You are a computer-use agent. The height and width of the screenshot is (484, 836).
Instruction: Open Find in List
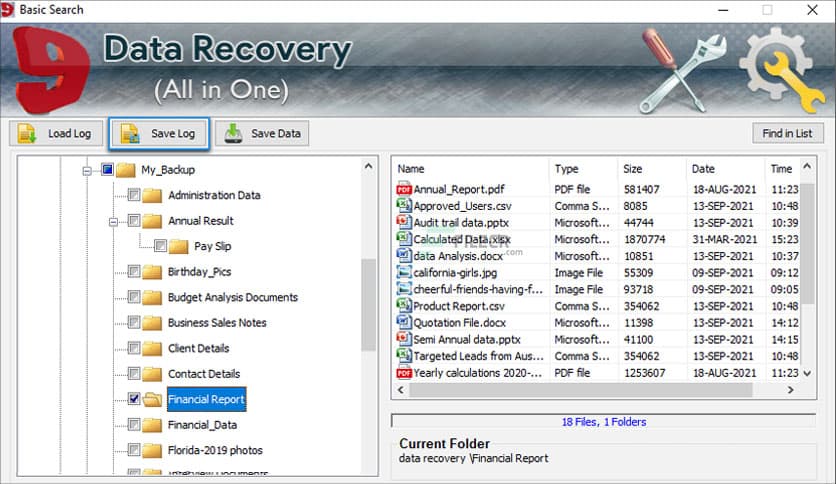[787, 133]
